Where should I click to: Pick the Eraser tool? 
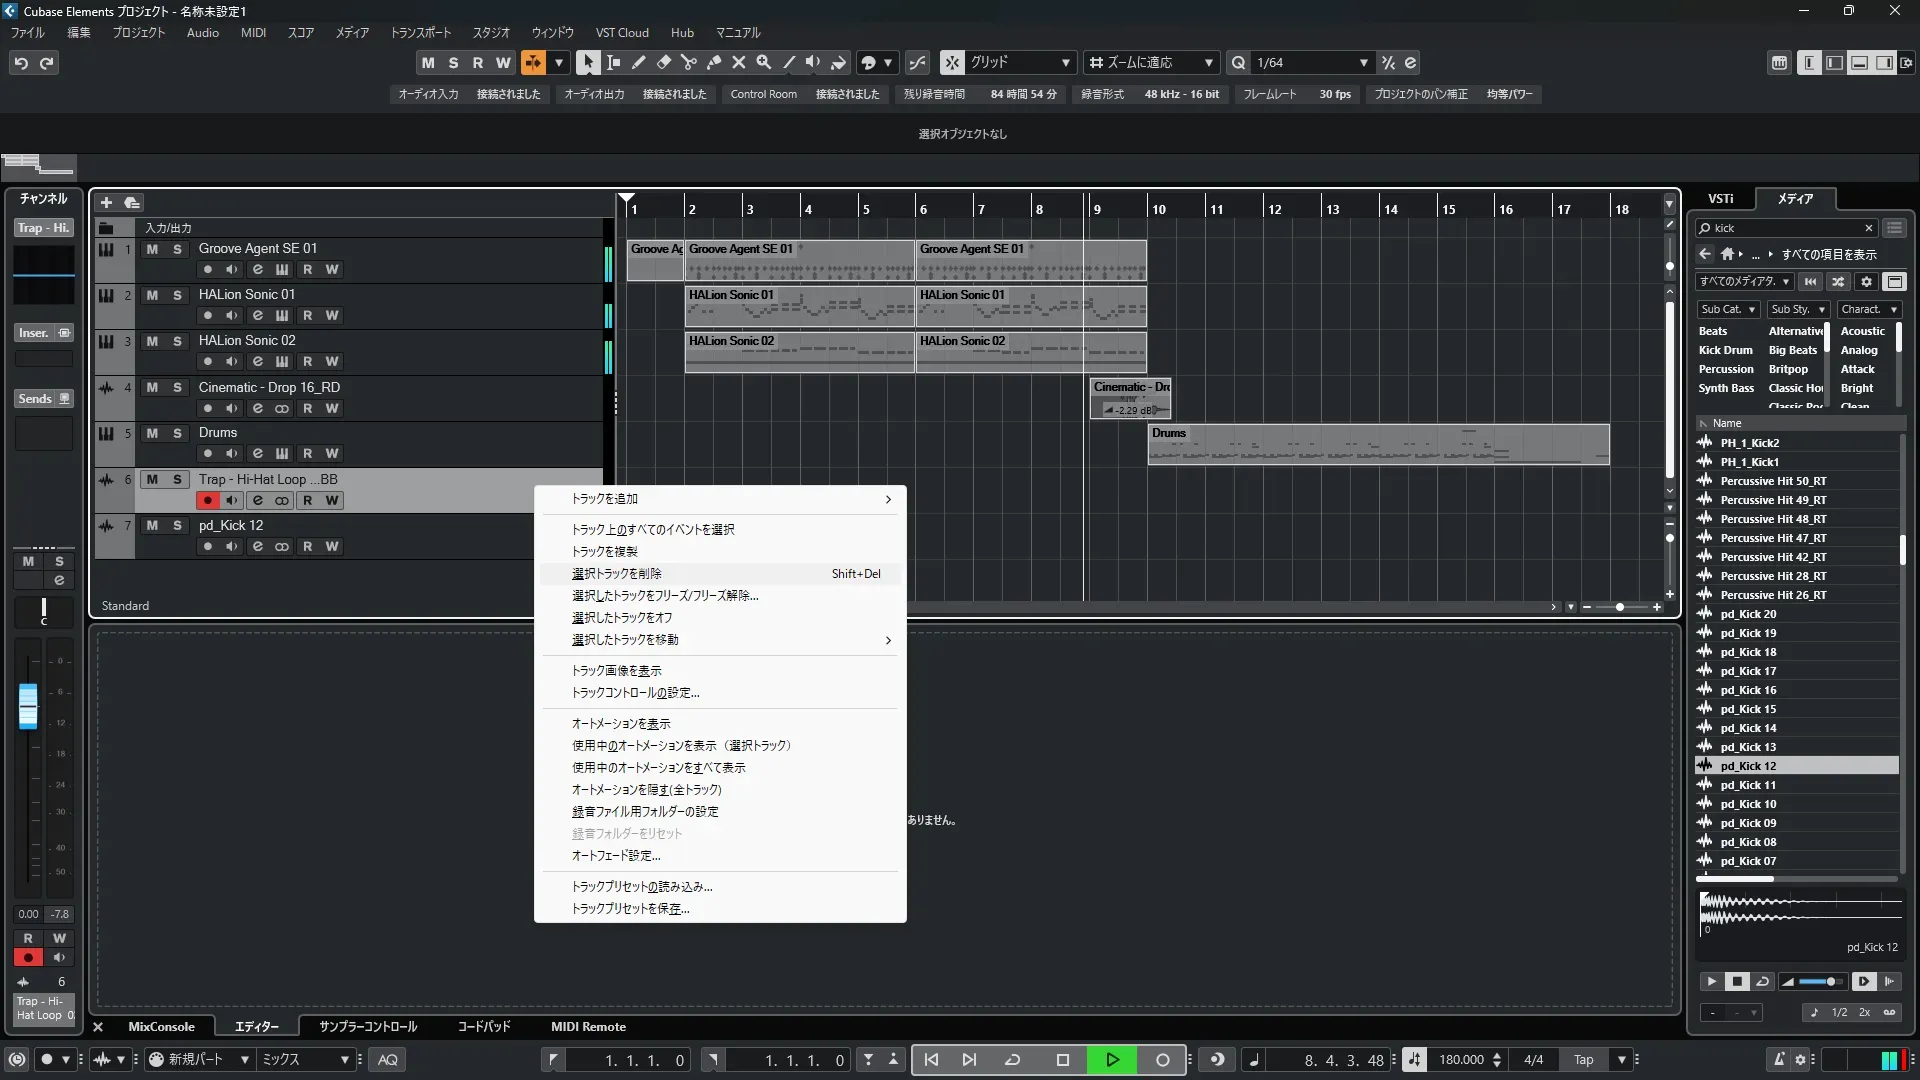click(663, 62)
